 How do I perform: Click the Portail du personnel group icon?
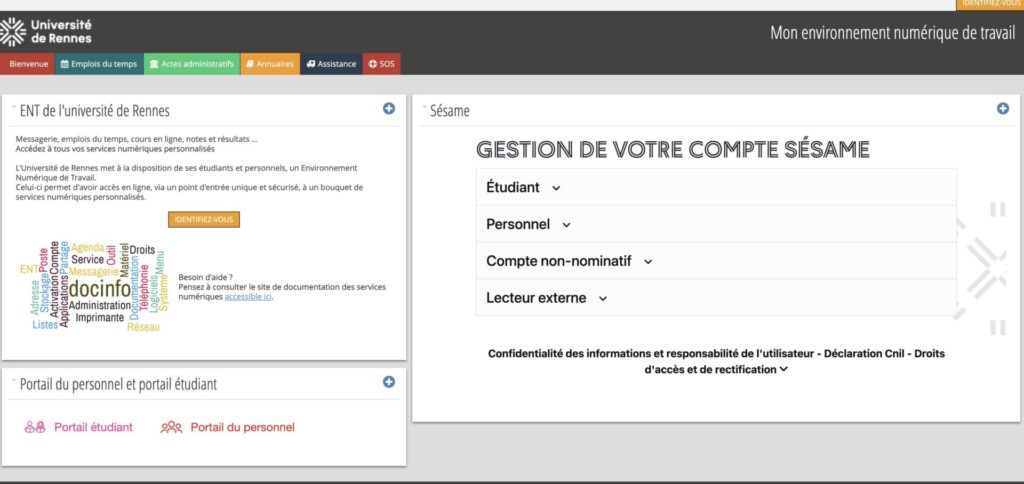(x=172, y=427)
